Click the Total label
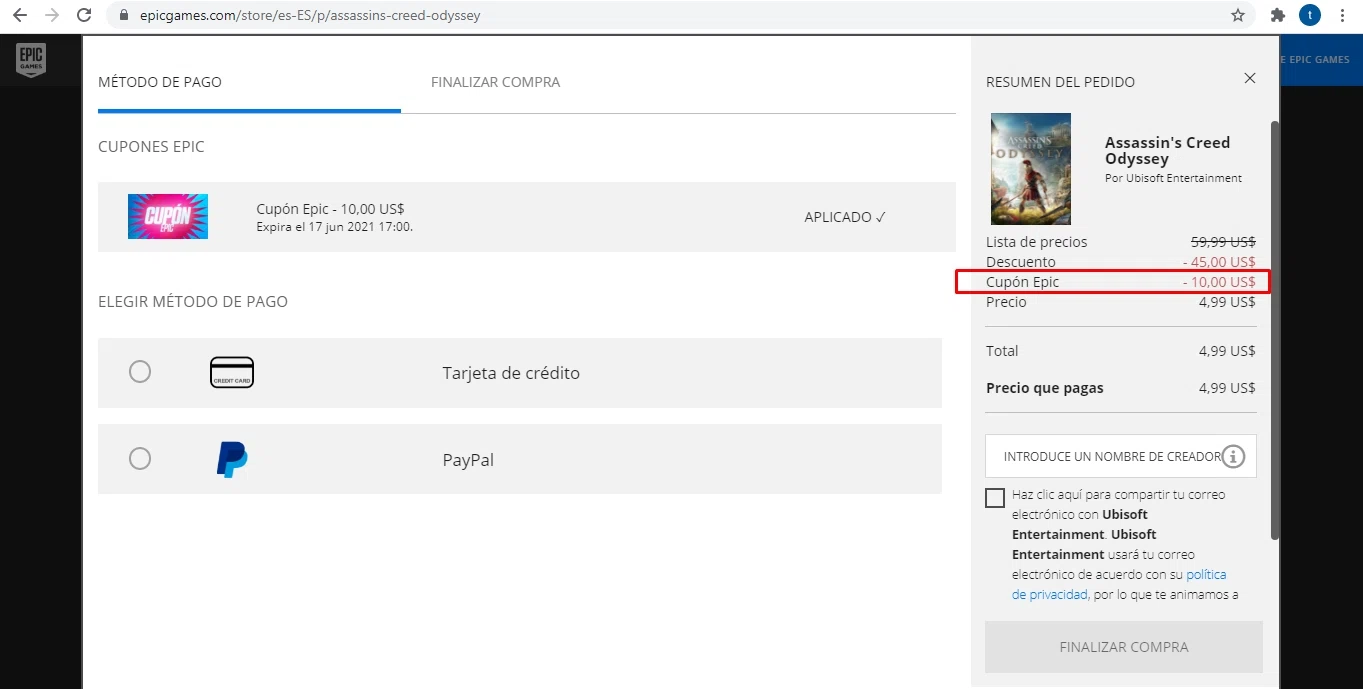 click(x=1002, y=351)
